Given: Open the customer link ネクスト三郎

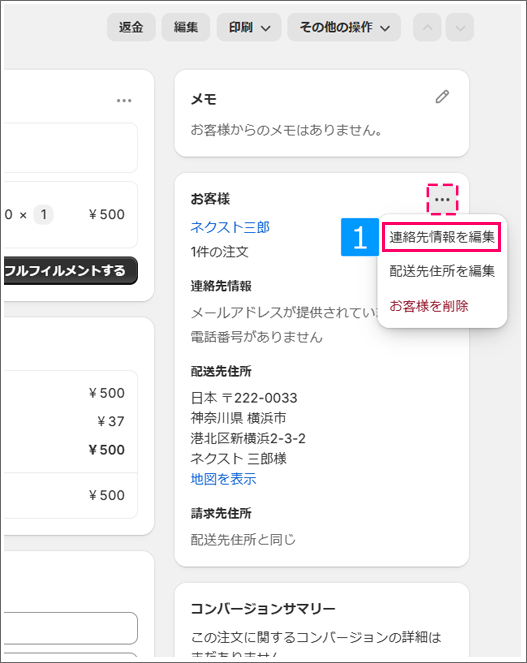Looking at the screenshot, I should pyautogui.click(x=230, y=227).
